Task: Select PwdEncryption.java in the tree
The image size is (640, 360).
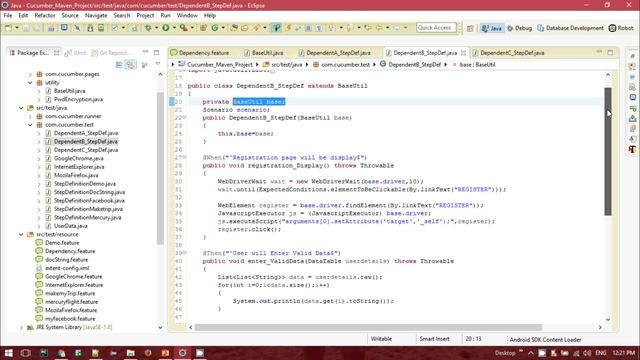Action: click(x=78, y=100)
